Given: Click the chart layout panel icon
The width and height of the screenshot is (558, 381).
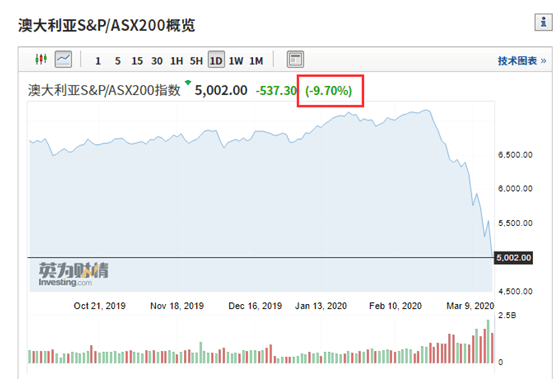Looking at the screenshot, I should click(295, 59).
